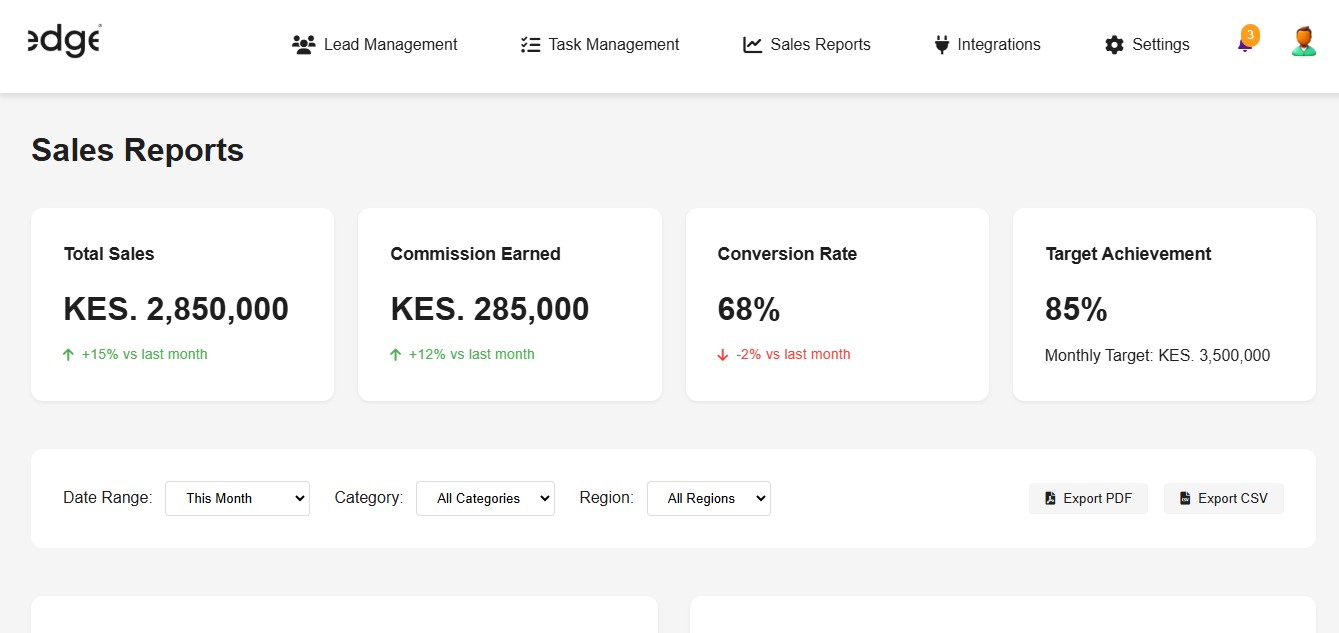The height and width of the screenshot is (633, 1339).
Task: Click the KES. 2,850,000 value
Action: click(176, 309)
